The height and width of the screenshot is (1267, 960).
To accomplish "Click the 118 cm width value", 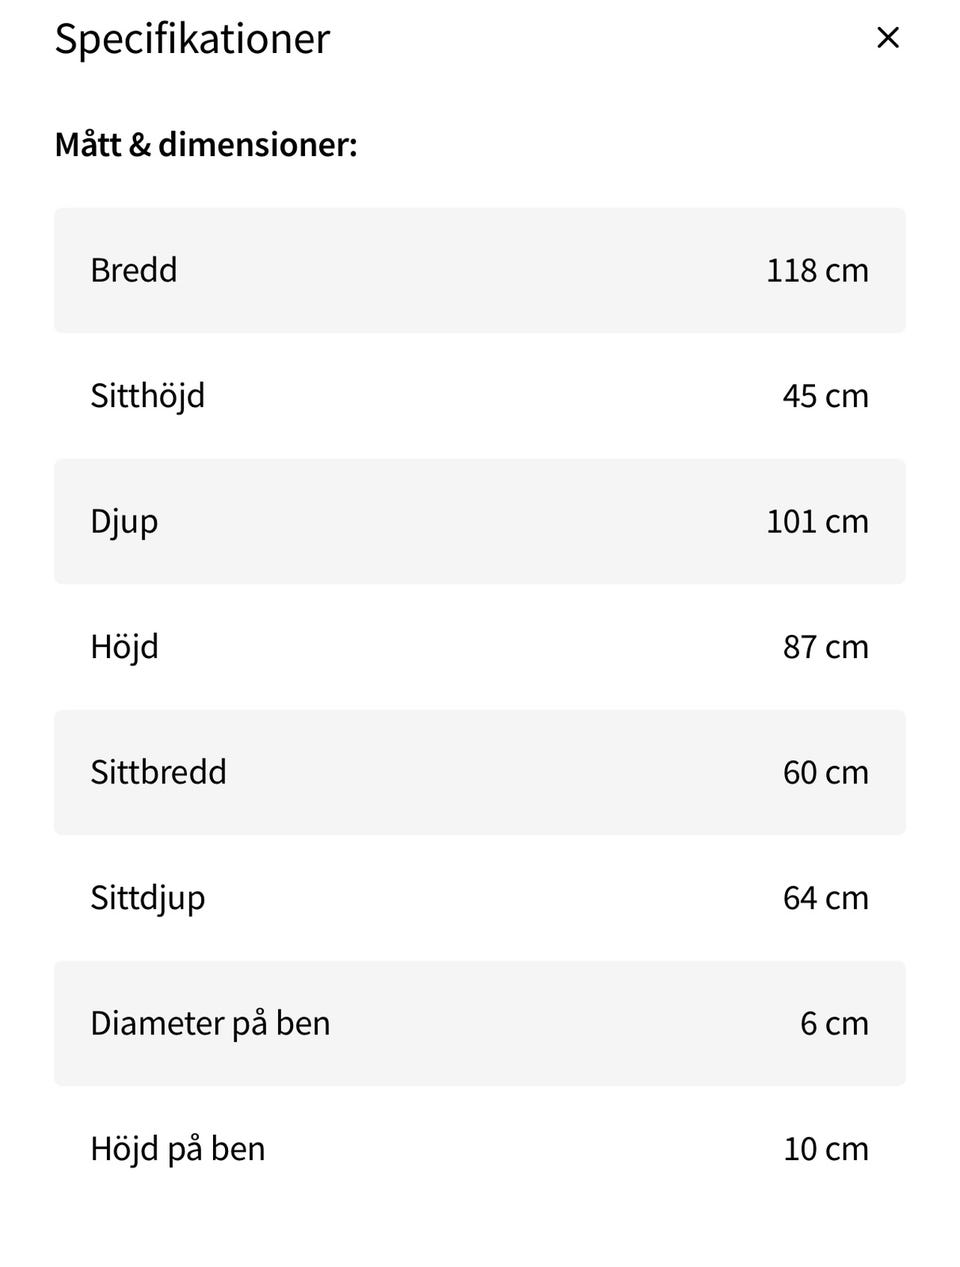I will 817,270.
